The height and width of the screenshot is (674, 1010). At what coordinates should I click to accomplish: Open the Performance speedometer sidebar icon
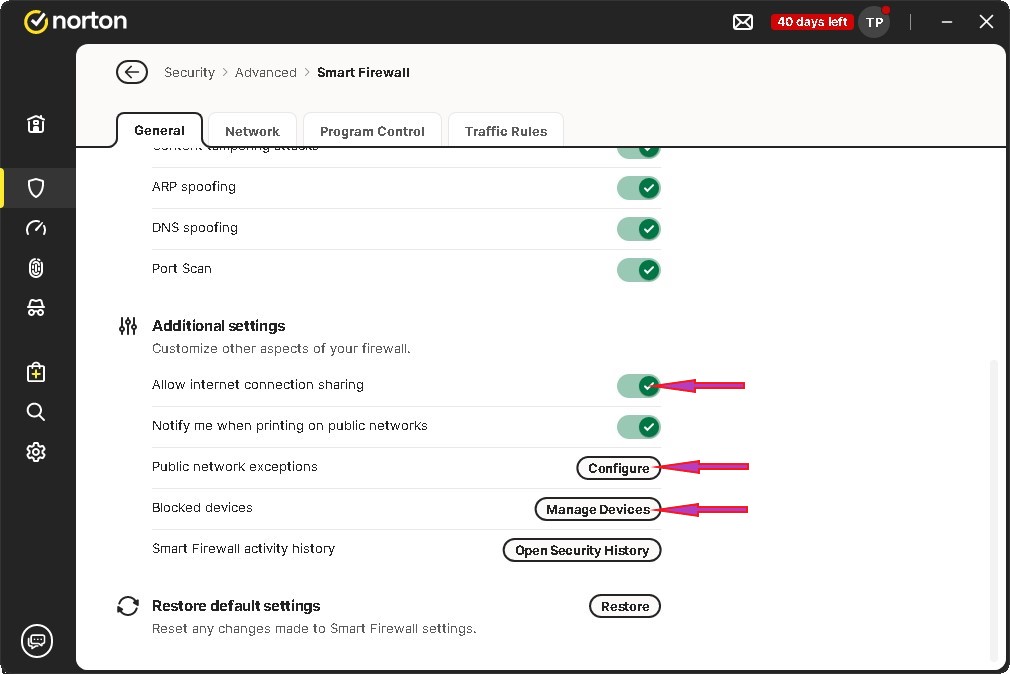(36, 228)
